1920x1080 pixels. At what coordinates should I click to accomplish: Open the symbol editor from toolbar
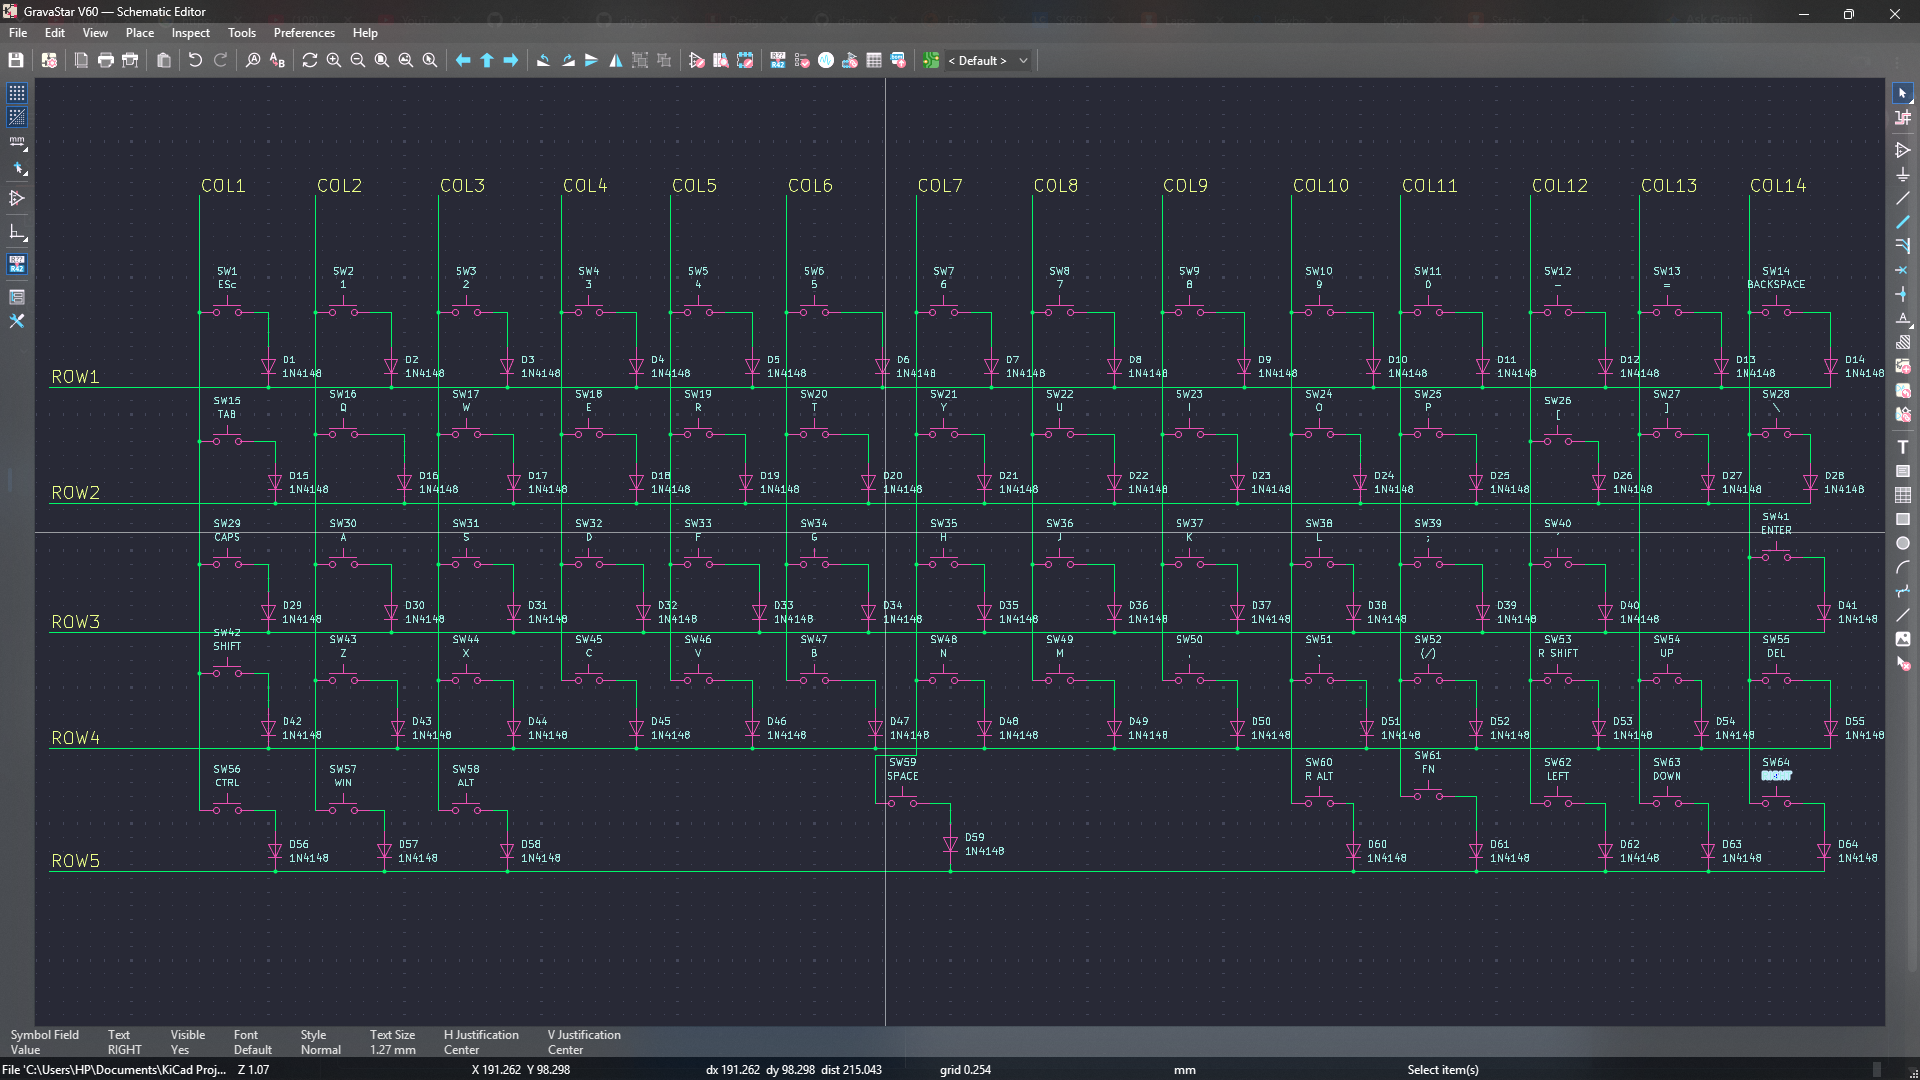(697, 60)
